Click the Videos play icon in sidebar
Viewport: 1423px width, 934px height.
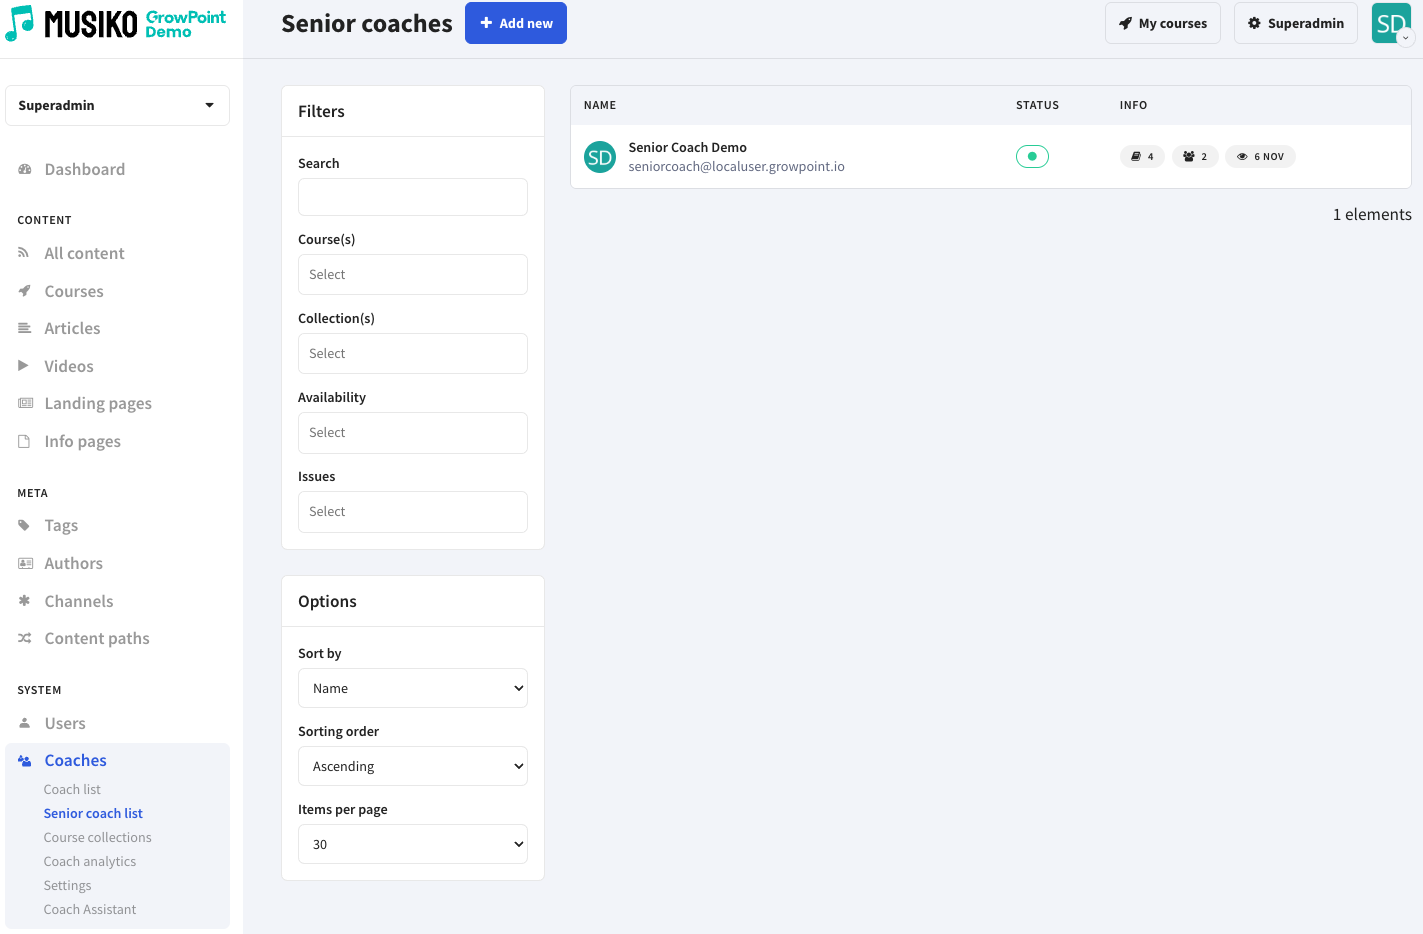tap(24, 366)
